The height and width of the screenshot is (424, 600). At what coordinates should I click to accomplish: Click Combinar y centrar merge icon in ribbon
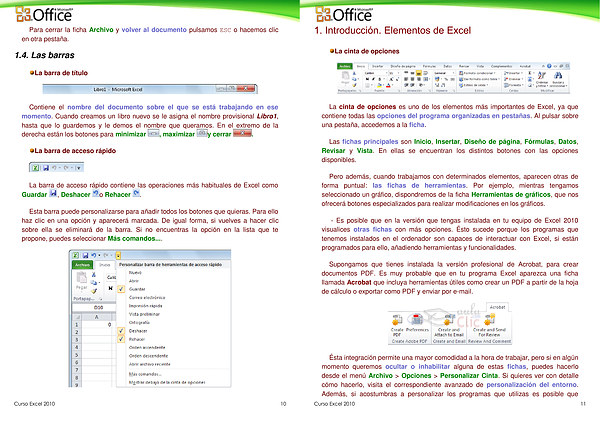426,79
